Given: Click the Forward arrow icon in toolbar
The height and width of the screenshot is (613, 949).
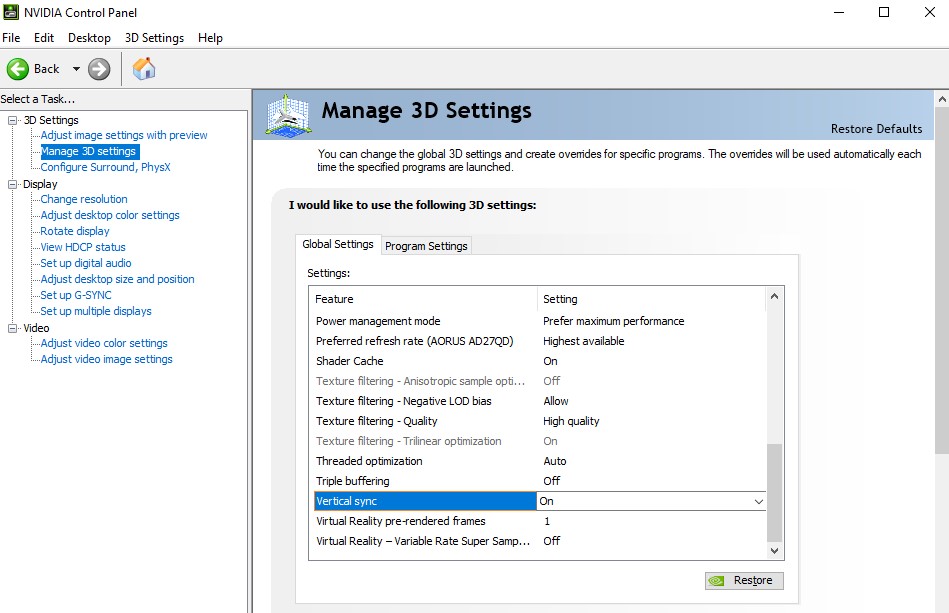Looking at the screenshot, I should point(99,69).
